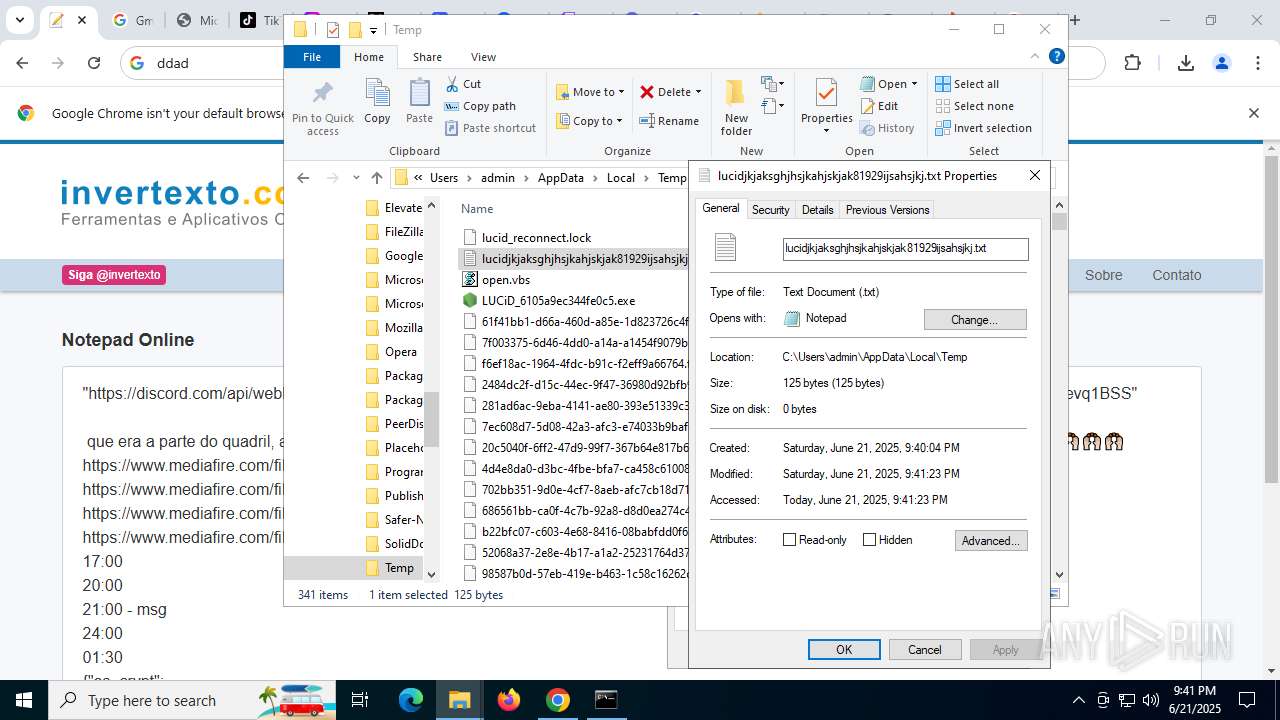
Task: Open the Windows Start menu
Action: [23, 700]
